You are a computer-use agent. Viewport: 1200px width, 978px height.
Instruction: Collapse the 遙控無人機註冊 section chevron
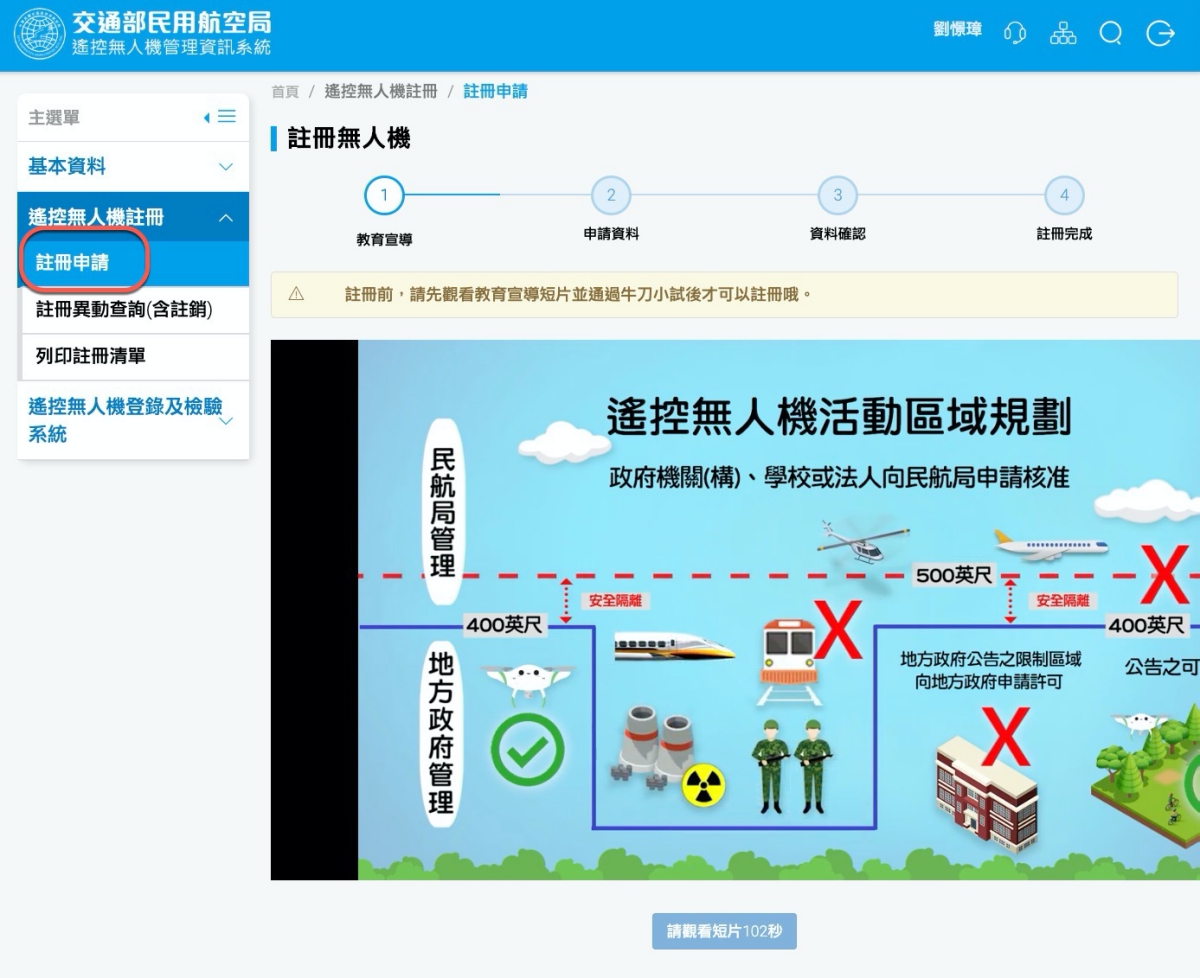(226, 217)
